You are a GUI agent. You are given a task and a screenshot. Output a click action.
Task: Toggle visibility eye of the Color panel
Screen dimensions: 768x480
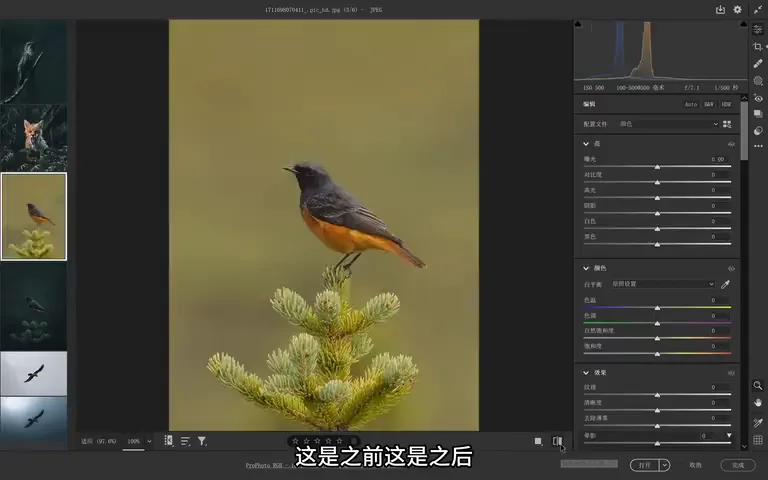[731, 268]
